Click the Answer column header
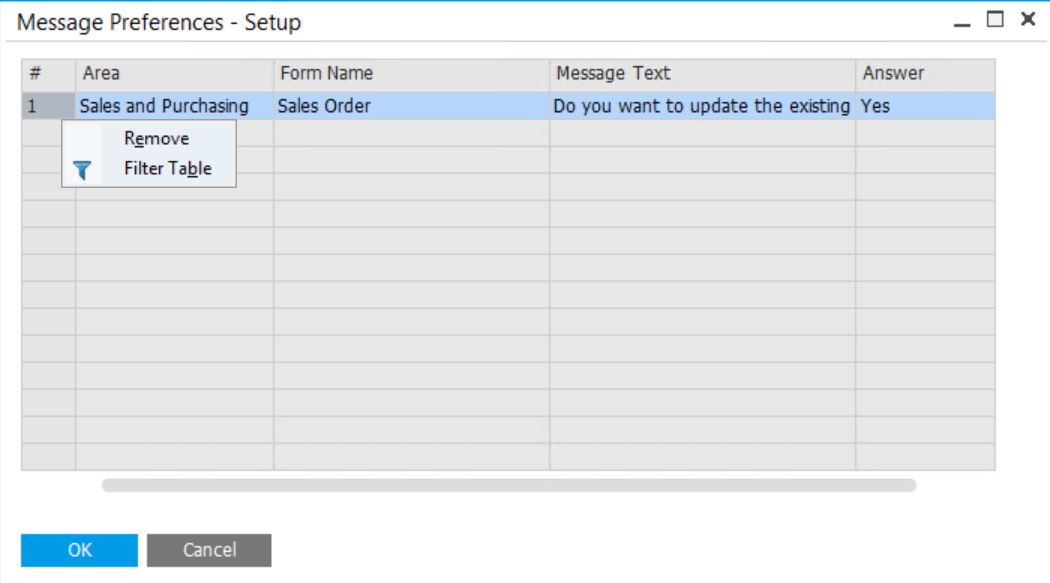Screen dimensions: 1050x583 [924, 74]
